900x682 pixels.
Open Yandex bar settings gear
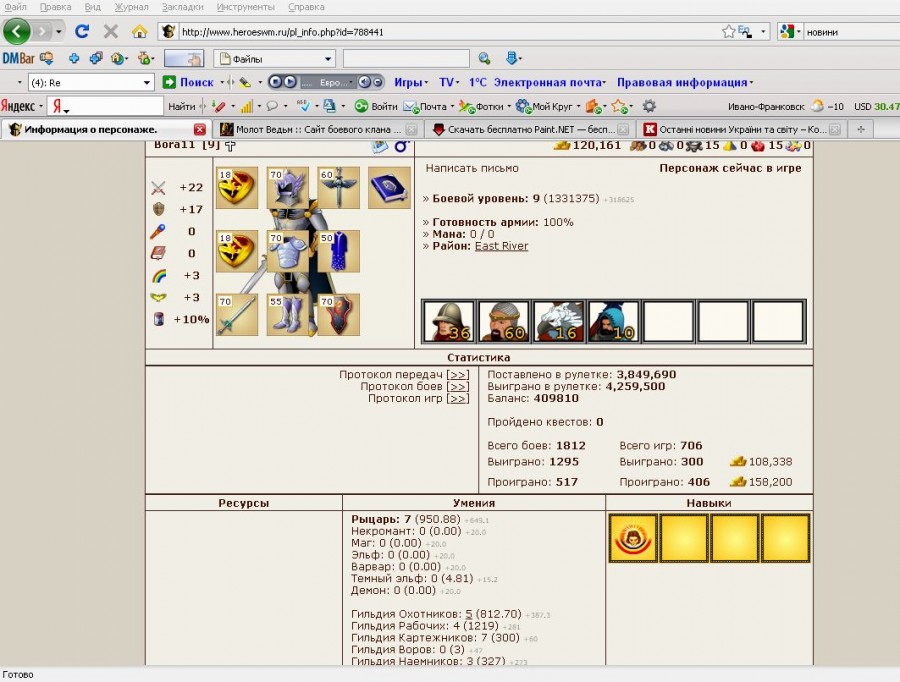tap(649, 106)
